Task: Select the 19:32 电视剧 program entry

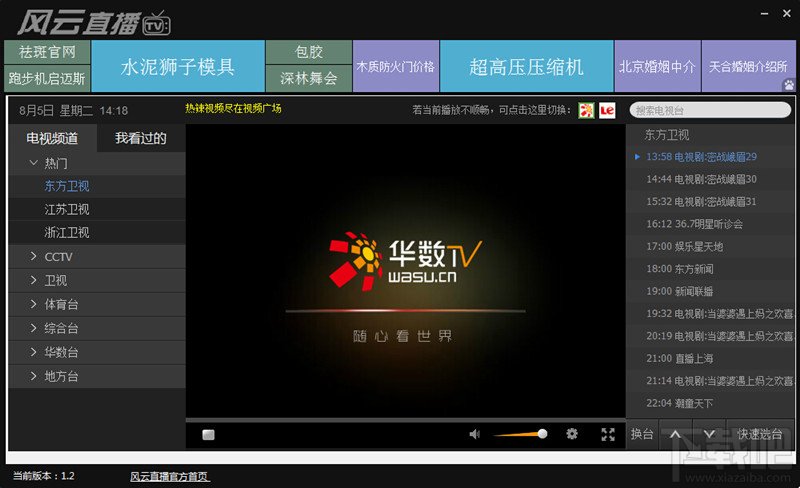Action: [710, 314]
